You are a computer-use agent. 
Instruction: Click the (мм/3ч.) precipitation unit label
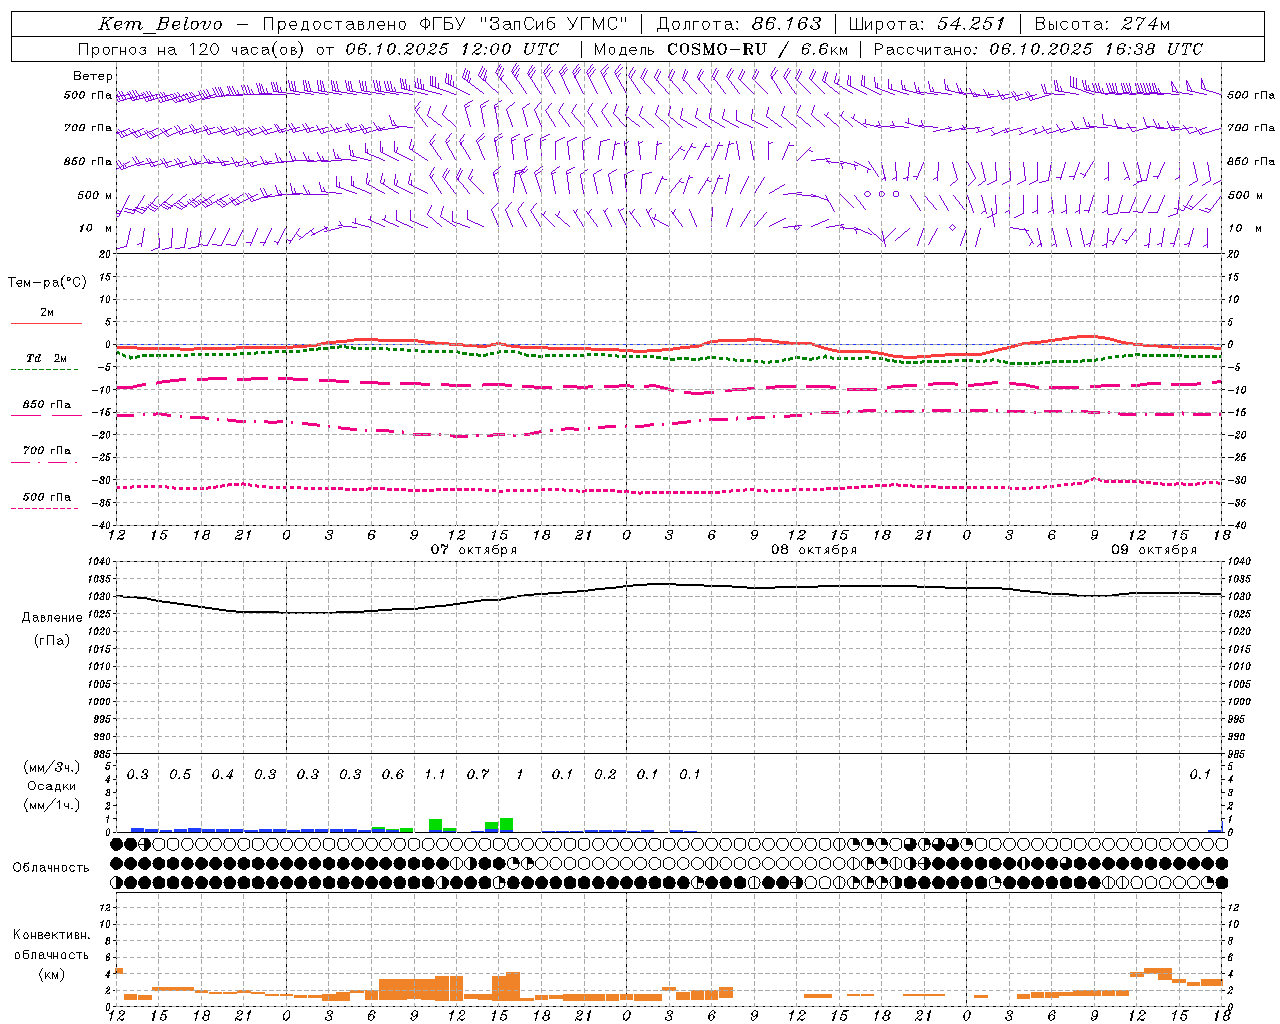click(51, 767)
